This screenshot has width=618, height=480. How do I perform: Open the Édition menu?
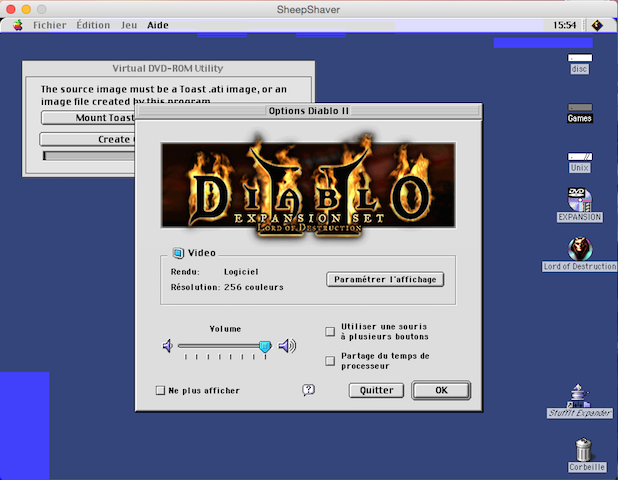point(93,25)
